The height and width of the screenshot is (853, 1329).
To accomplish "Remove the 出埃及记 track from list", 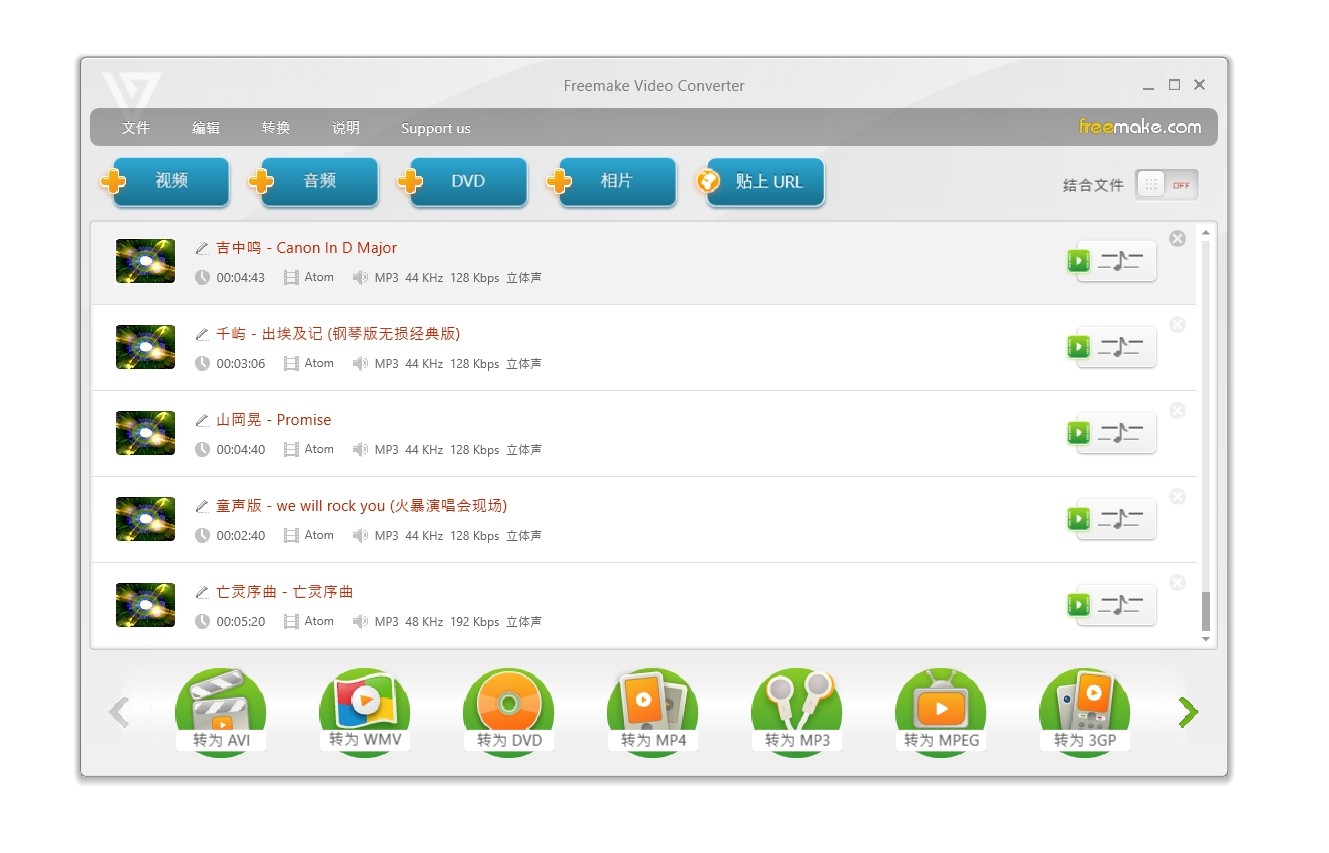I will (1178, 324).
